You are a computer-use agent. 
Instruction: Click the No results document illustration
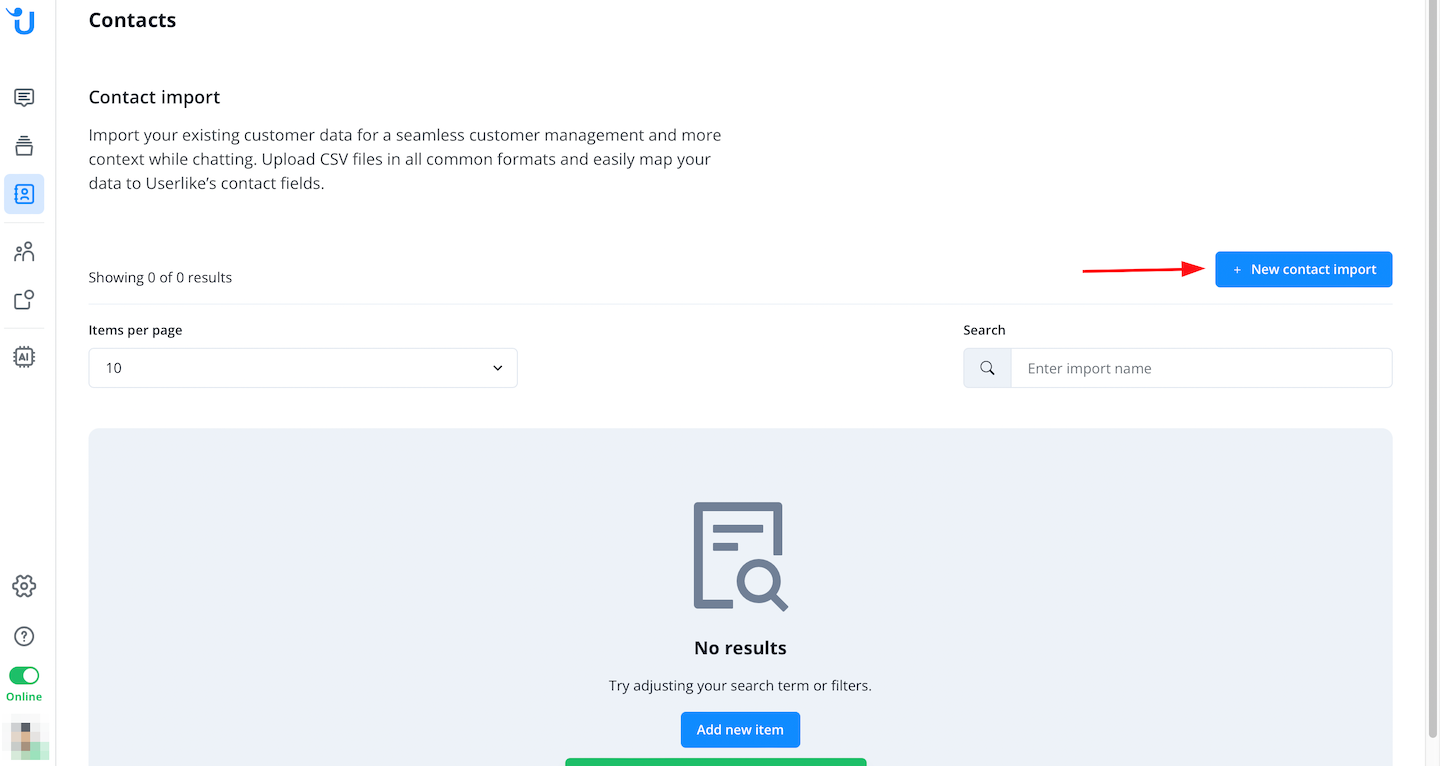pyautogui.click(x=740, y=556)
